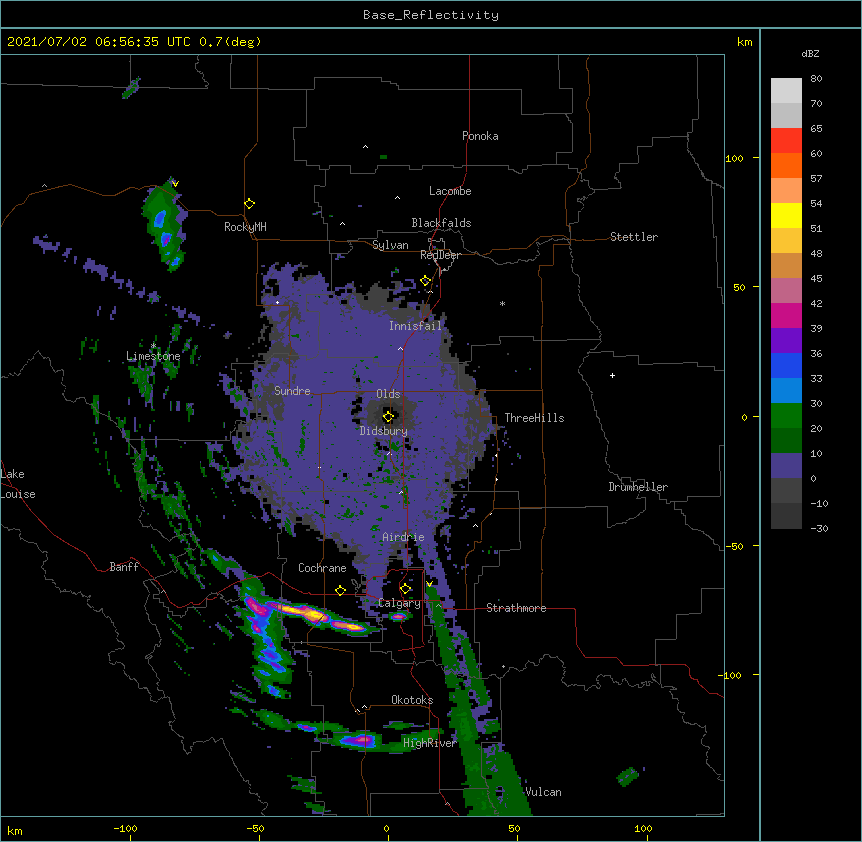Click the 100 tick on the right axis
862x842 pixels.
point(734,158)
